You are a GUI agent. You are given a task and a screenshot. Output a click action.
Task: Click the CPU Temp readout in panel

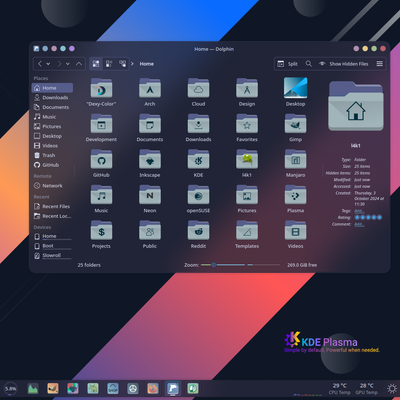coord(339,389)
